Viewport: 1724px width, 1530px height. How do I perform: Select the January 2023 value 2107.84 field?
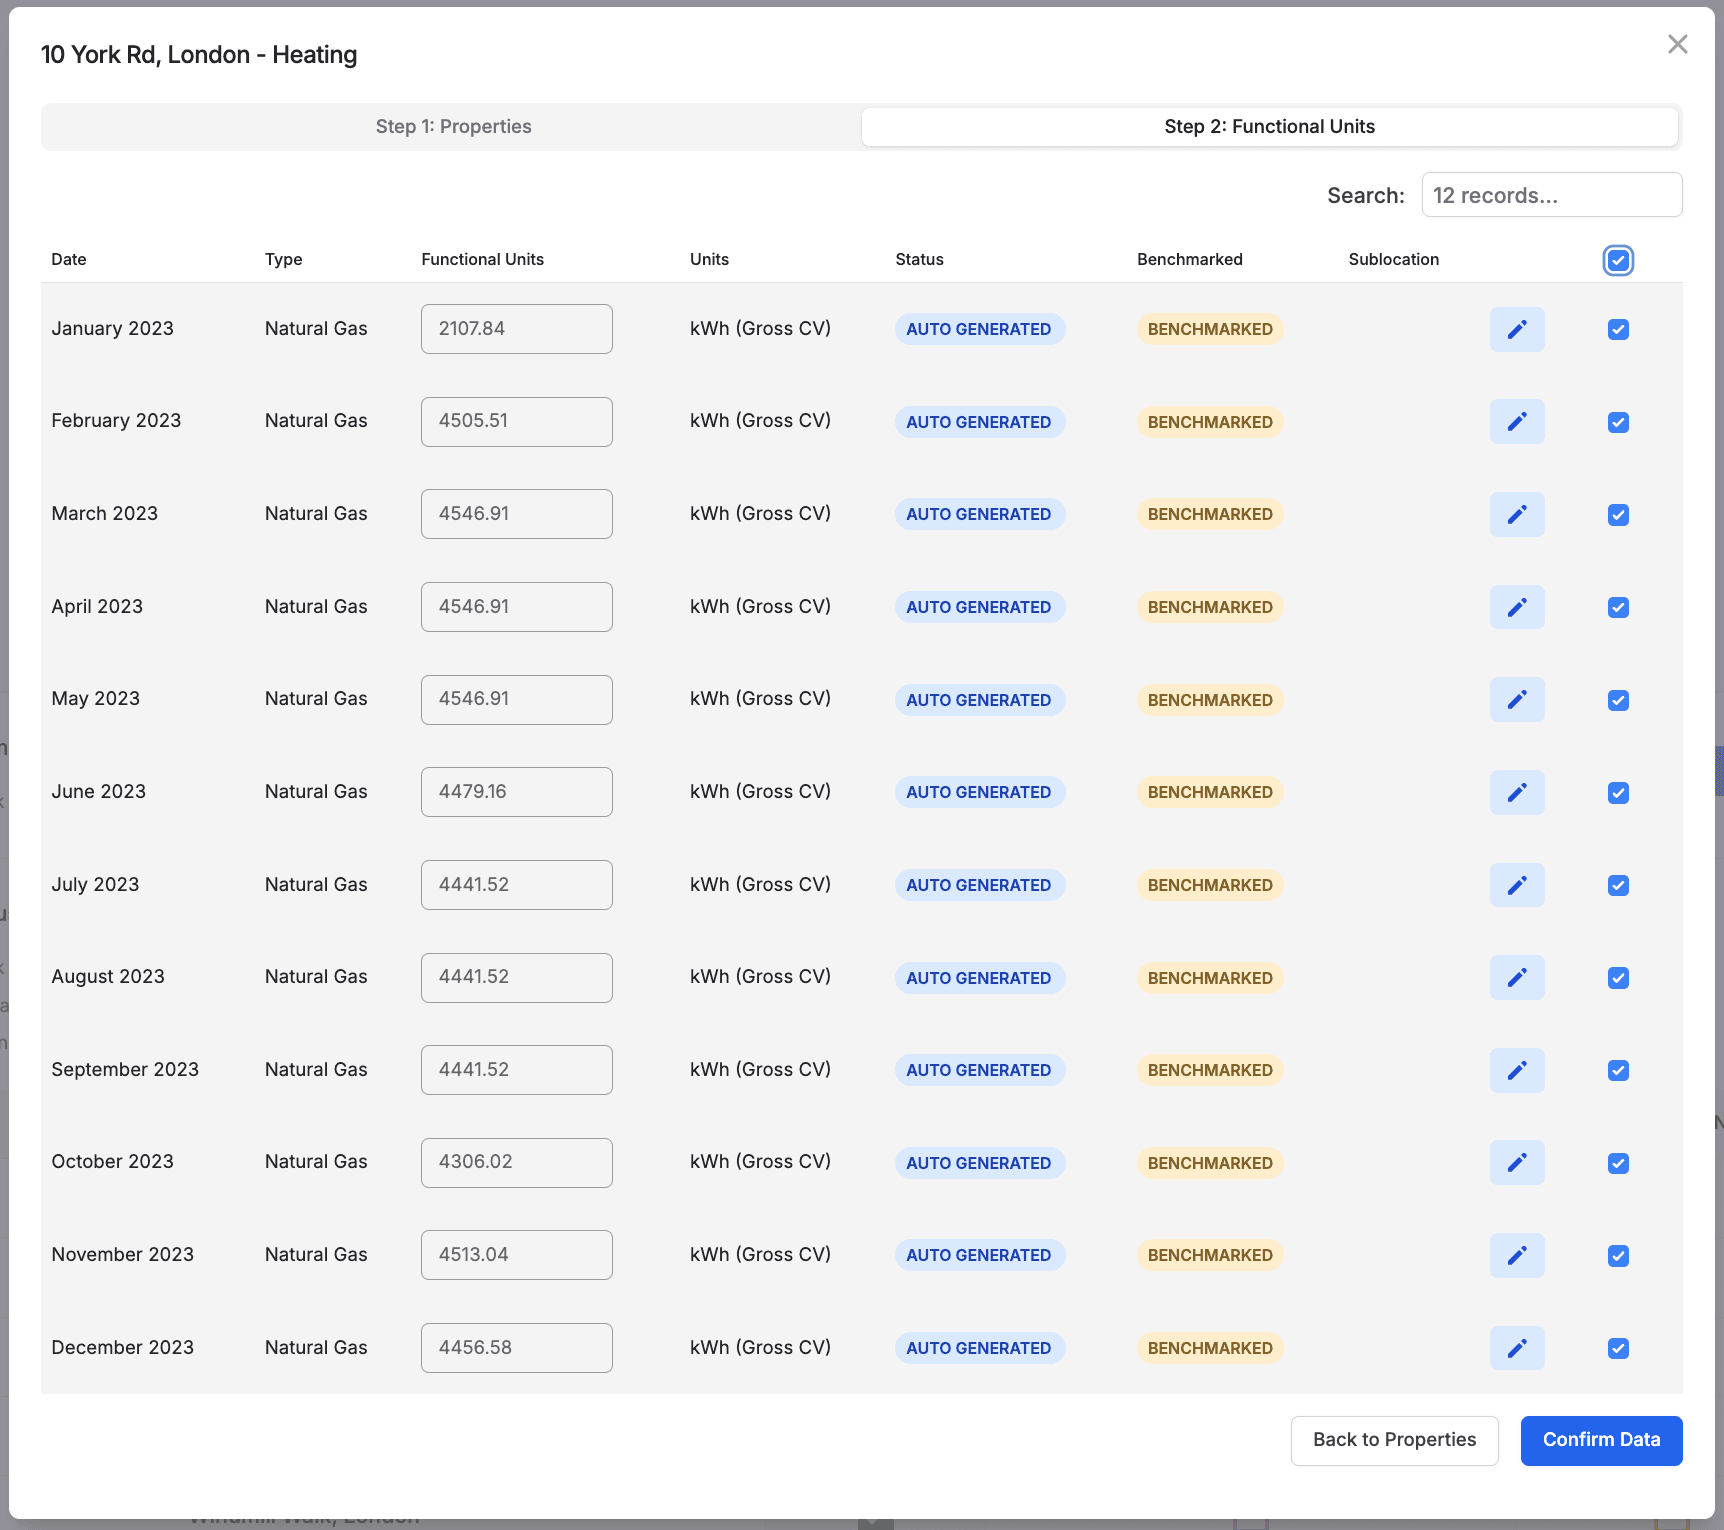(x=516, y=329)
